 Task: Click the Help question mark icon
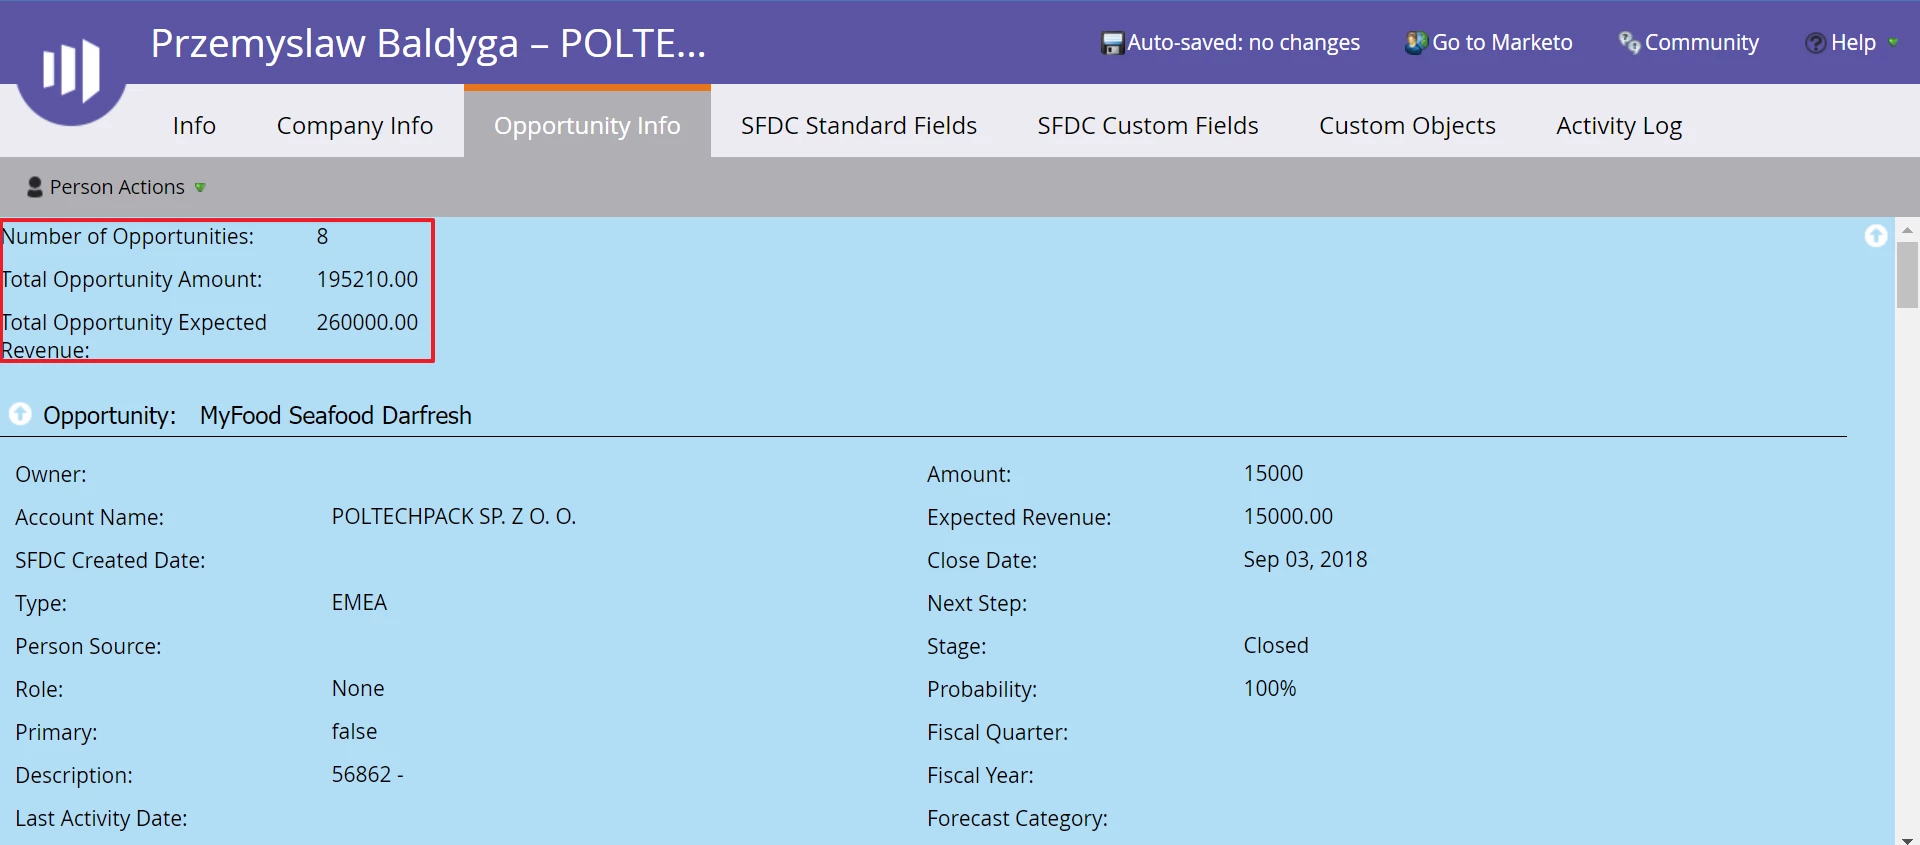[1815, 43]
